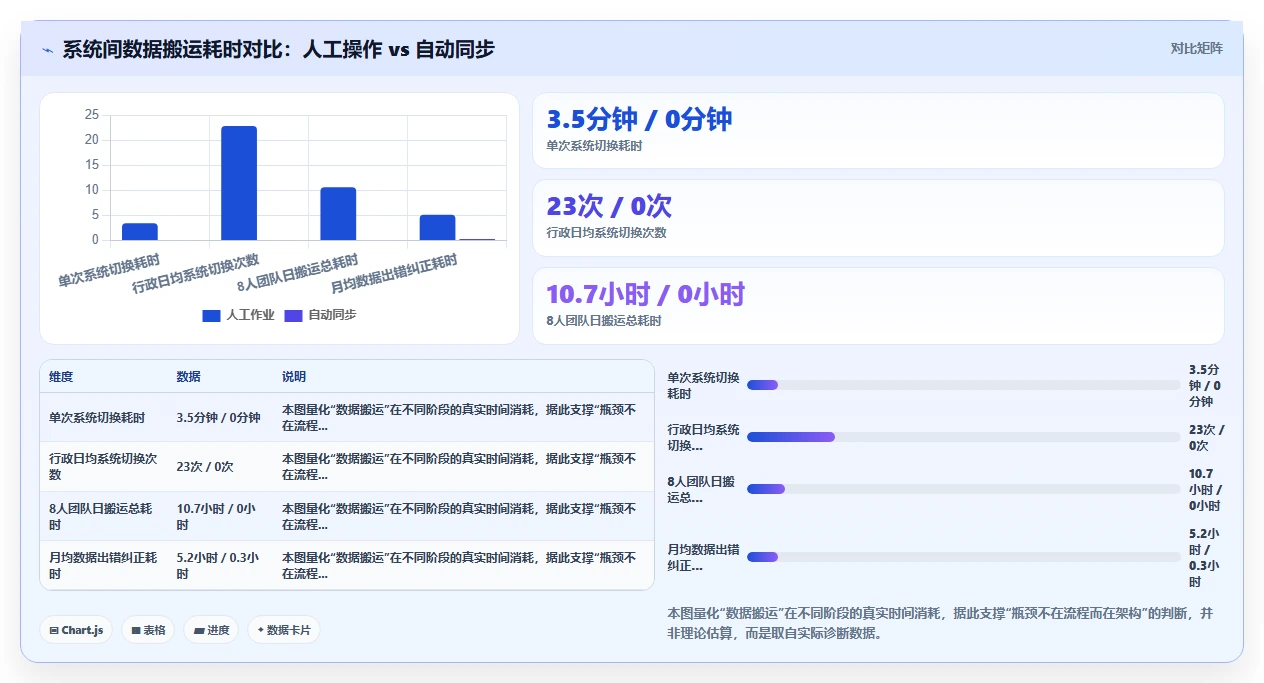Click the 进度 tag
1264x683 pixels.
point(211,630)
